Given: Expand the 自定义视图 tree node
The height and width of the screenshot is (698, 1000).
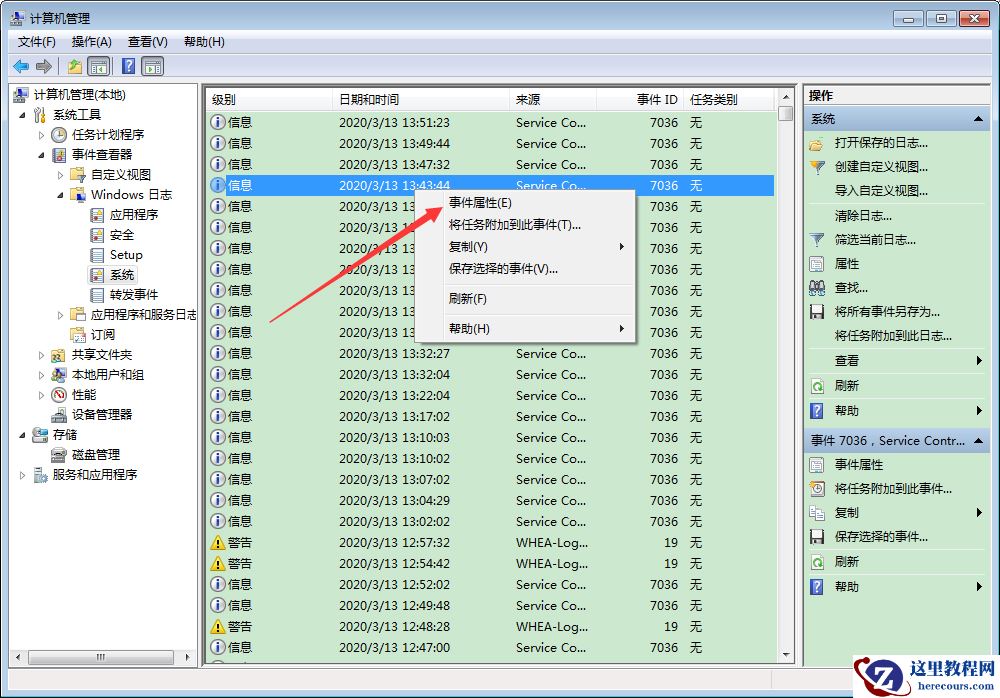Looking at the screenshot, I should (61, 177).
